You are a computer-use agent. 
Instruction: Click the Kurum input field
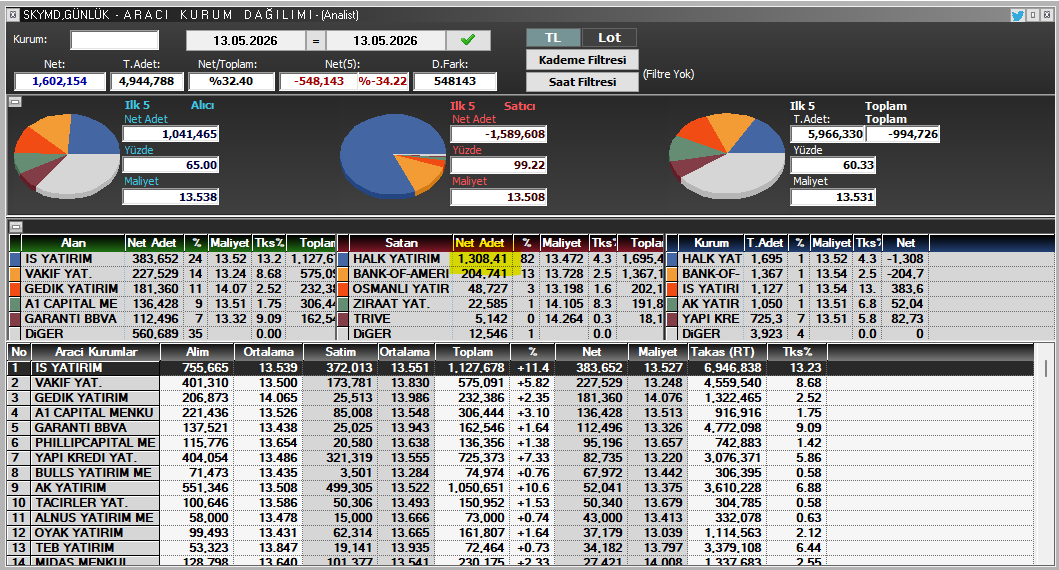(115, 41)
